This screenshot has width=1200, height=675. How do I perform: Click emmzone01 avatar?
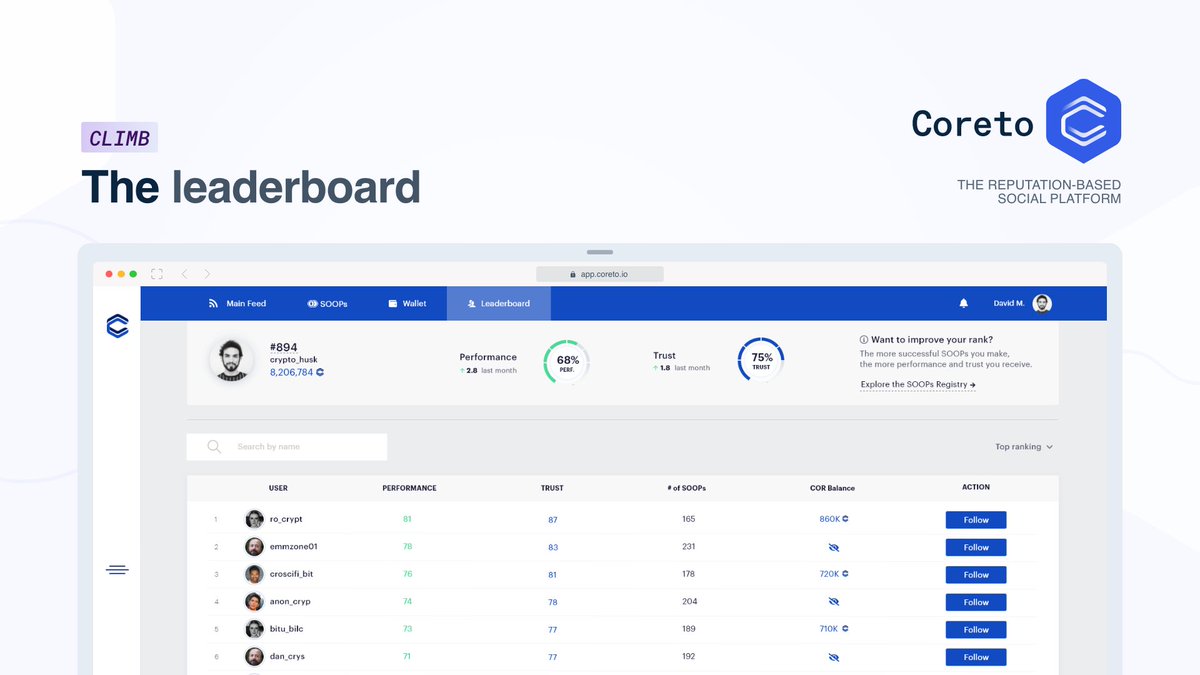[x=254, y=547]
